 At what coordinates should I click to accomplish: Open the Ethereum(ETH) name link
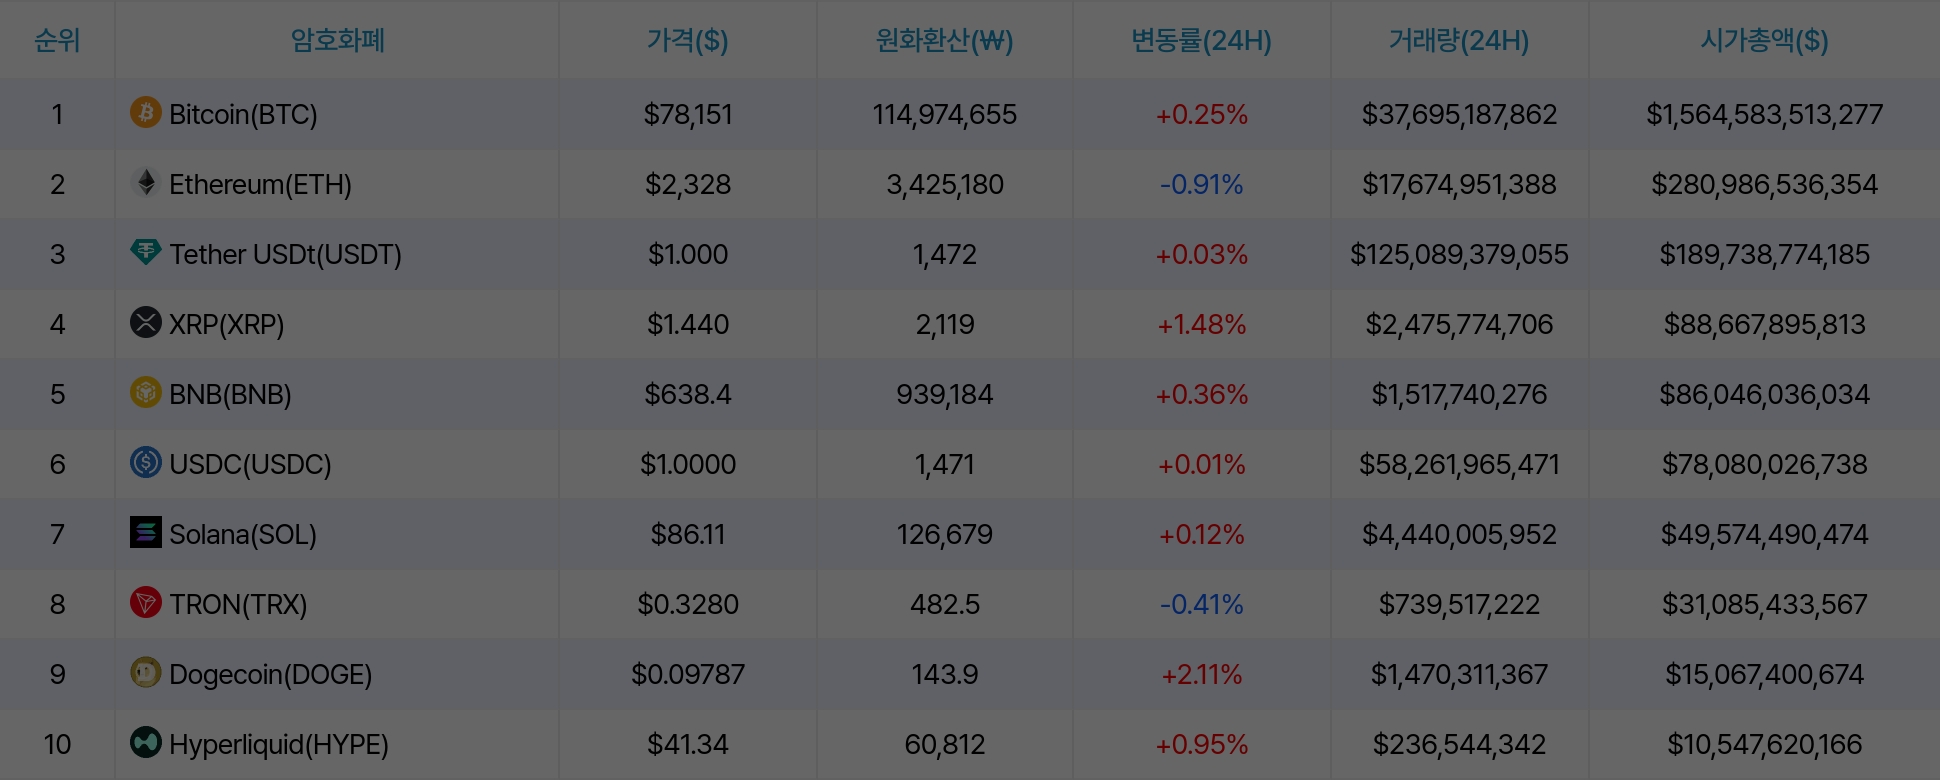[x=260, y=184]
